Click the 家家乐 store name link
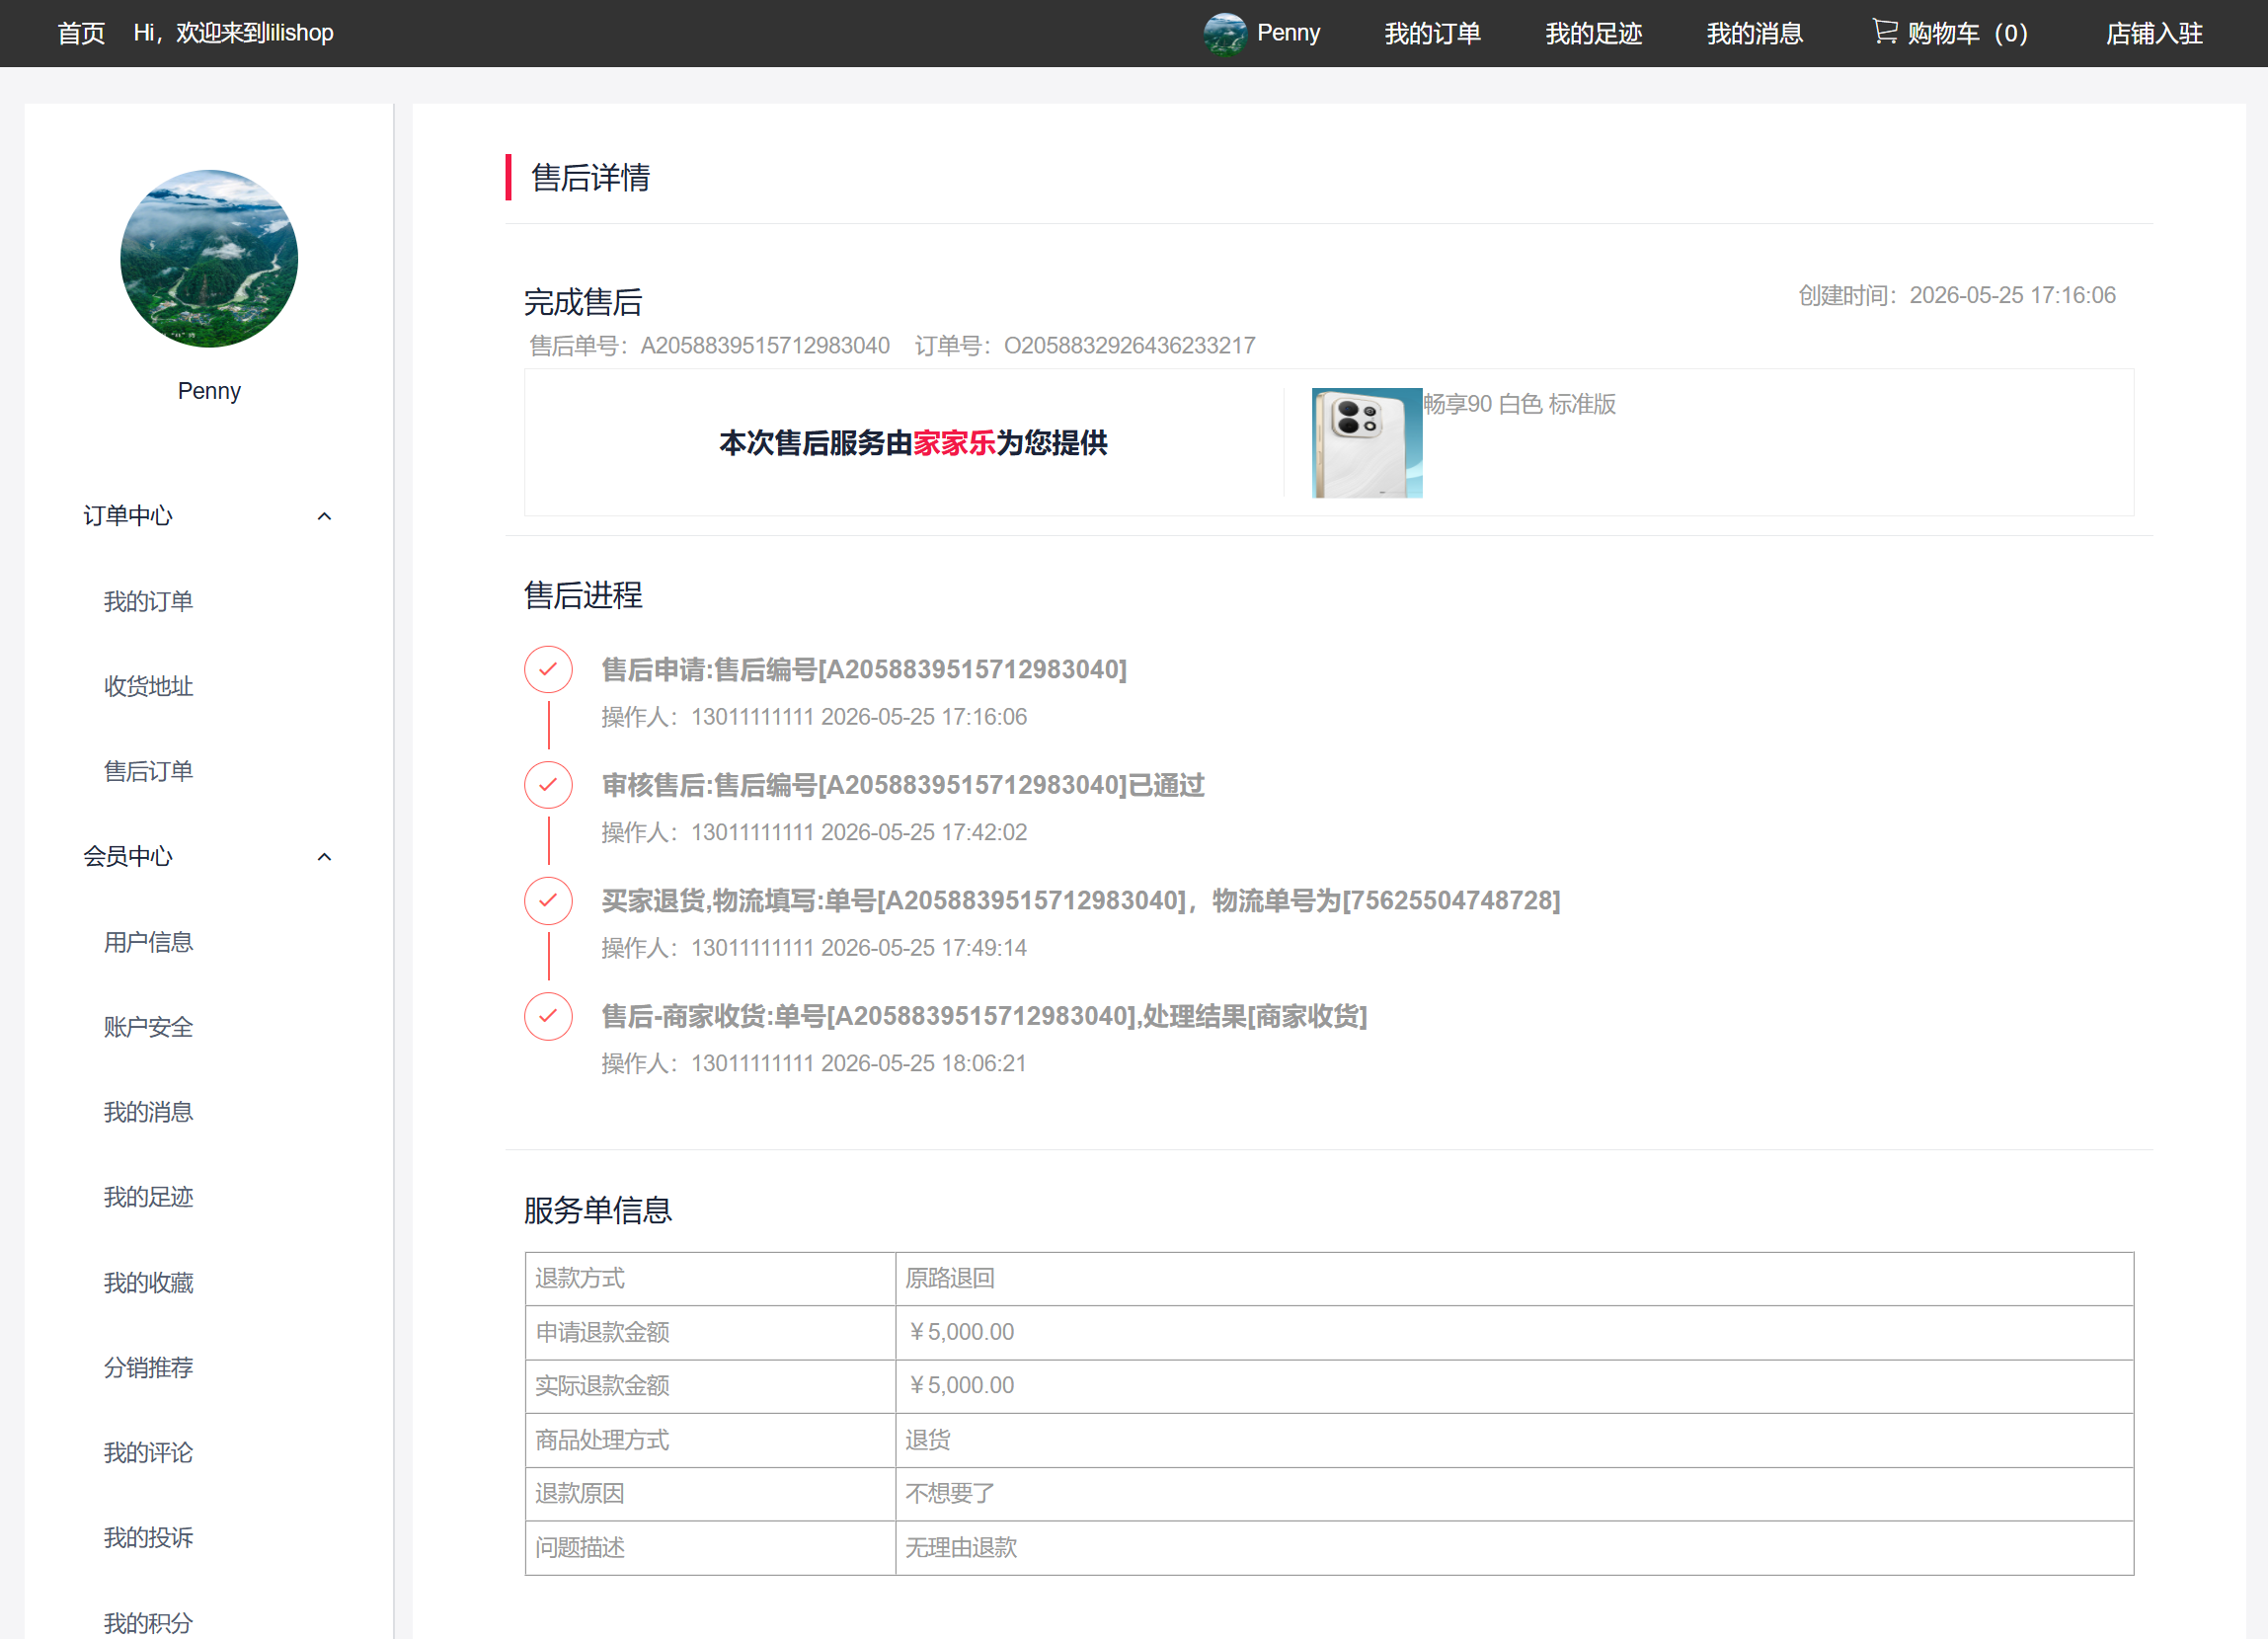 (954, 443)
